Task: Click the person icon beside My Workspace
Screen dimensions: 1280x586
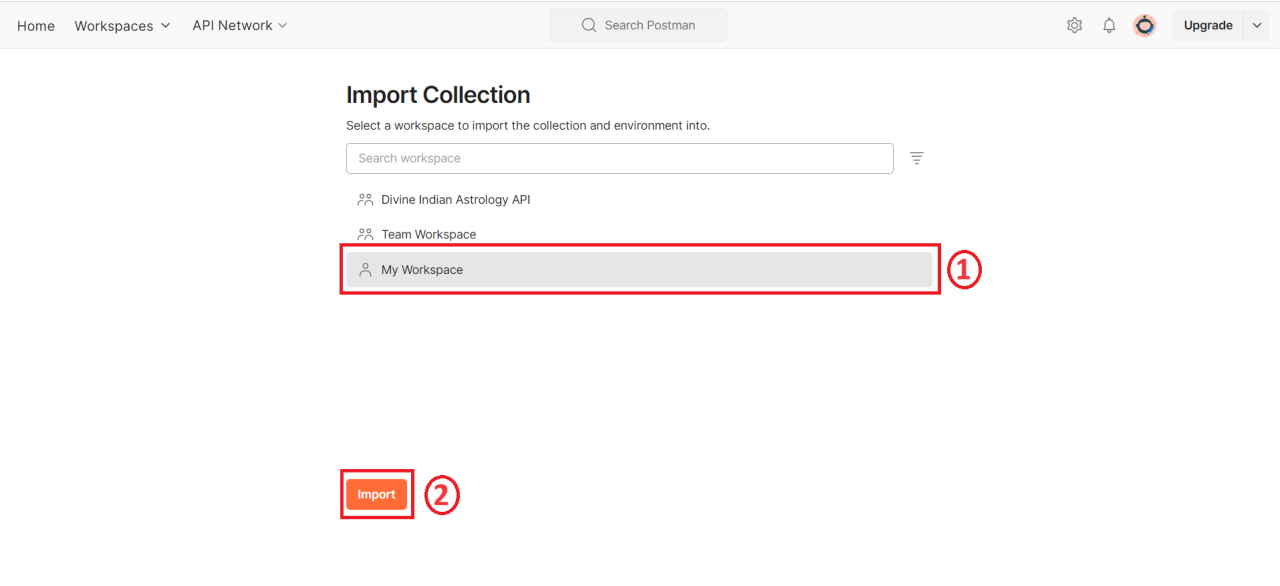Action: (365, 270)
